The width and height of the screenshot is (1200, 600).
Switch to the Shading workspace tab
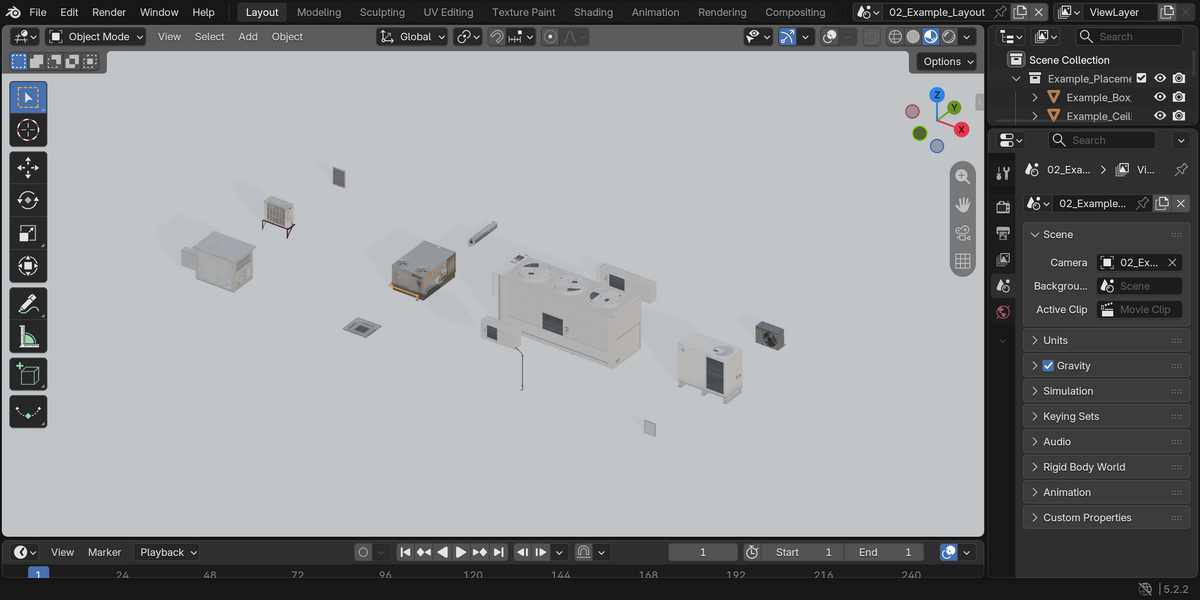coord(593,12)
